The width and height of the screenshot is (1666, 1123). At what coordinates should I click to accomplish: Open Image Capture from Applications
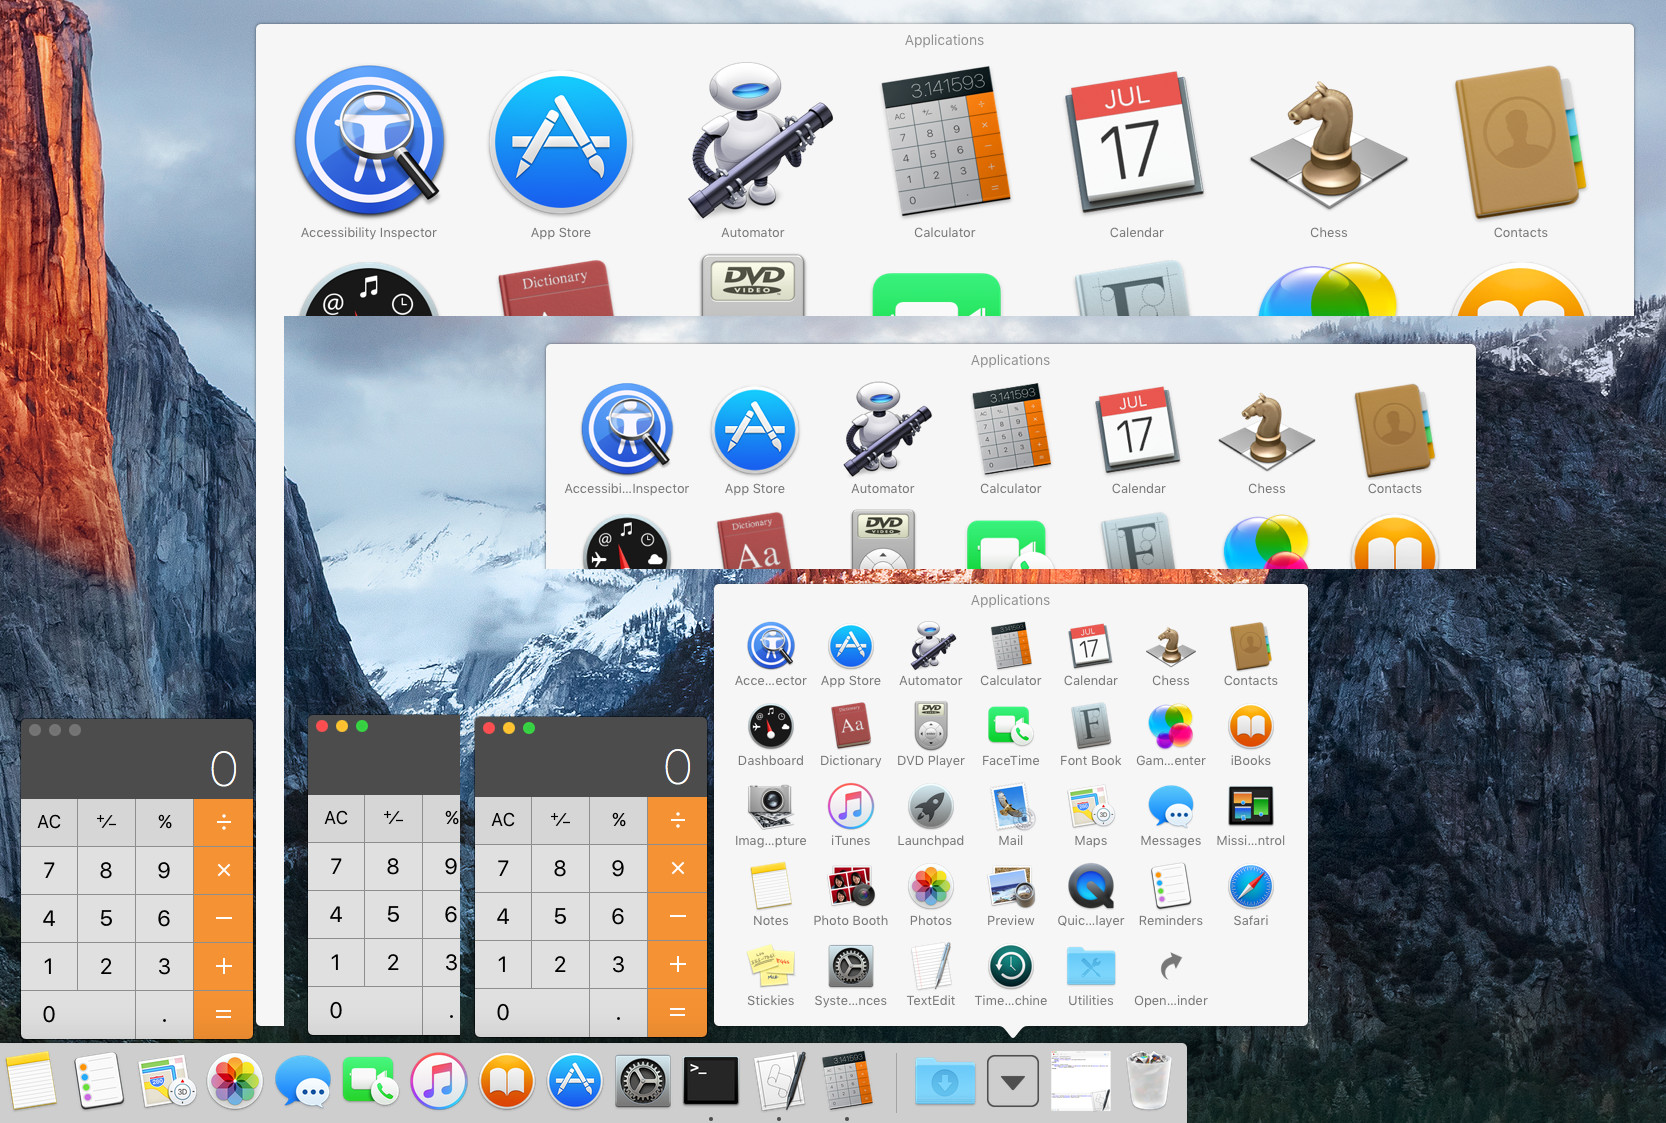point(770,805)
